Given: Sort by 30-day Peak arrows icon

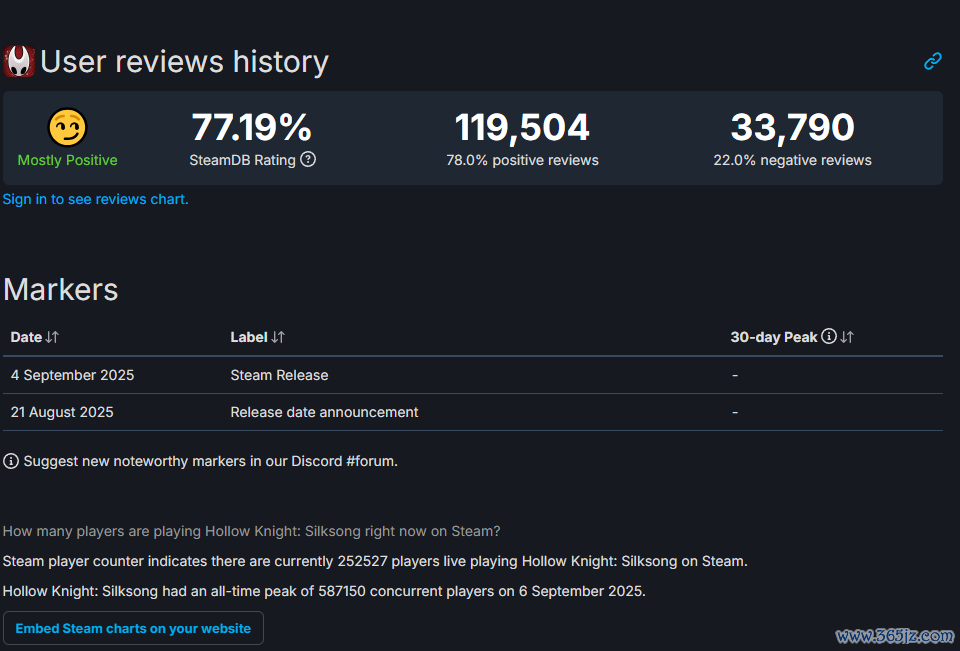Looking at the screenshot, I should click(x=847, y=337).
